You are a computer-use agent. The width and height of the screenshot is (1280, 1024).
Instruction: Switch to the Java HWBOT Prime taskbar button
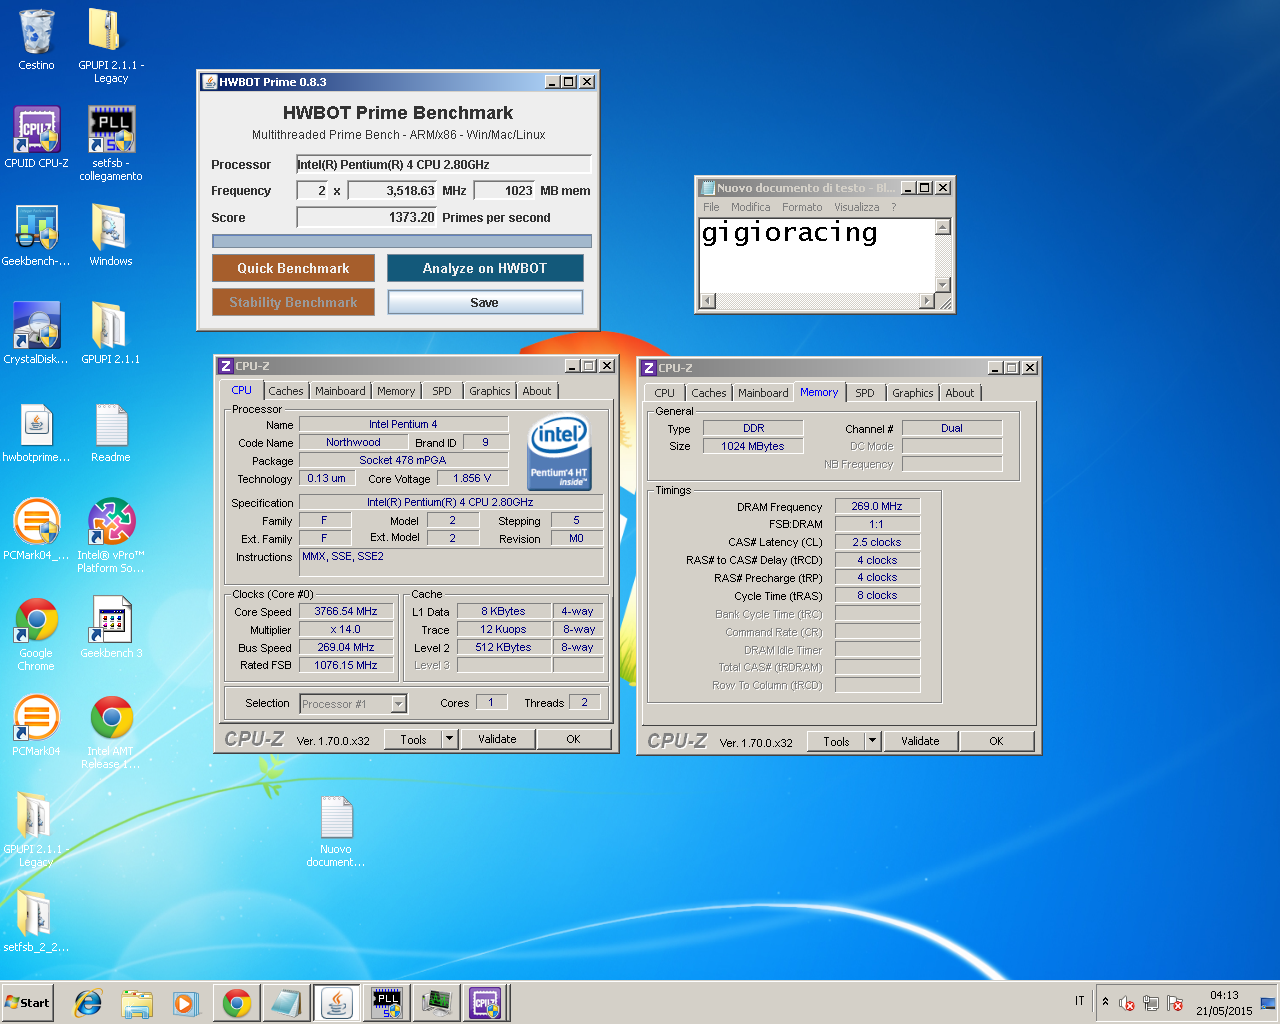tap(337, 1003)
